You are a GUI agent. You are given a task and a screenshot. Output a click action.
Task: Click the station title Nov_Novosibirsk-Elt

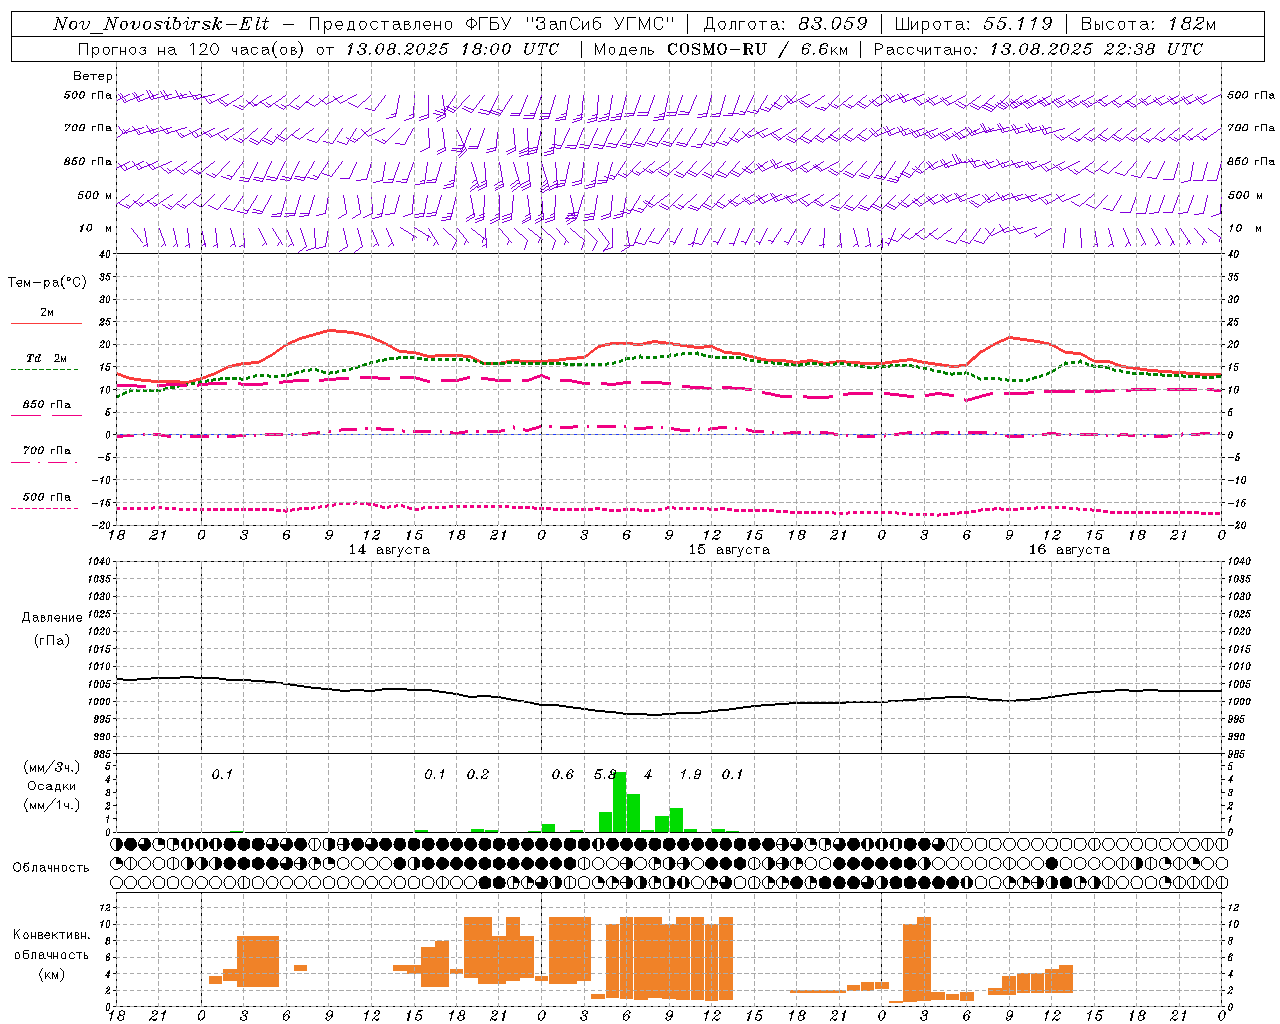pyautogui.click(x=161, y=24)
